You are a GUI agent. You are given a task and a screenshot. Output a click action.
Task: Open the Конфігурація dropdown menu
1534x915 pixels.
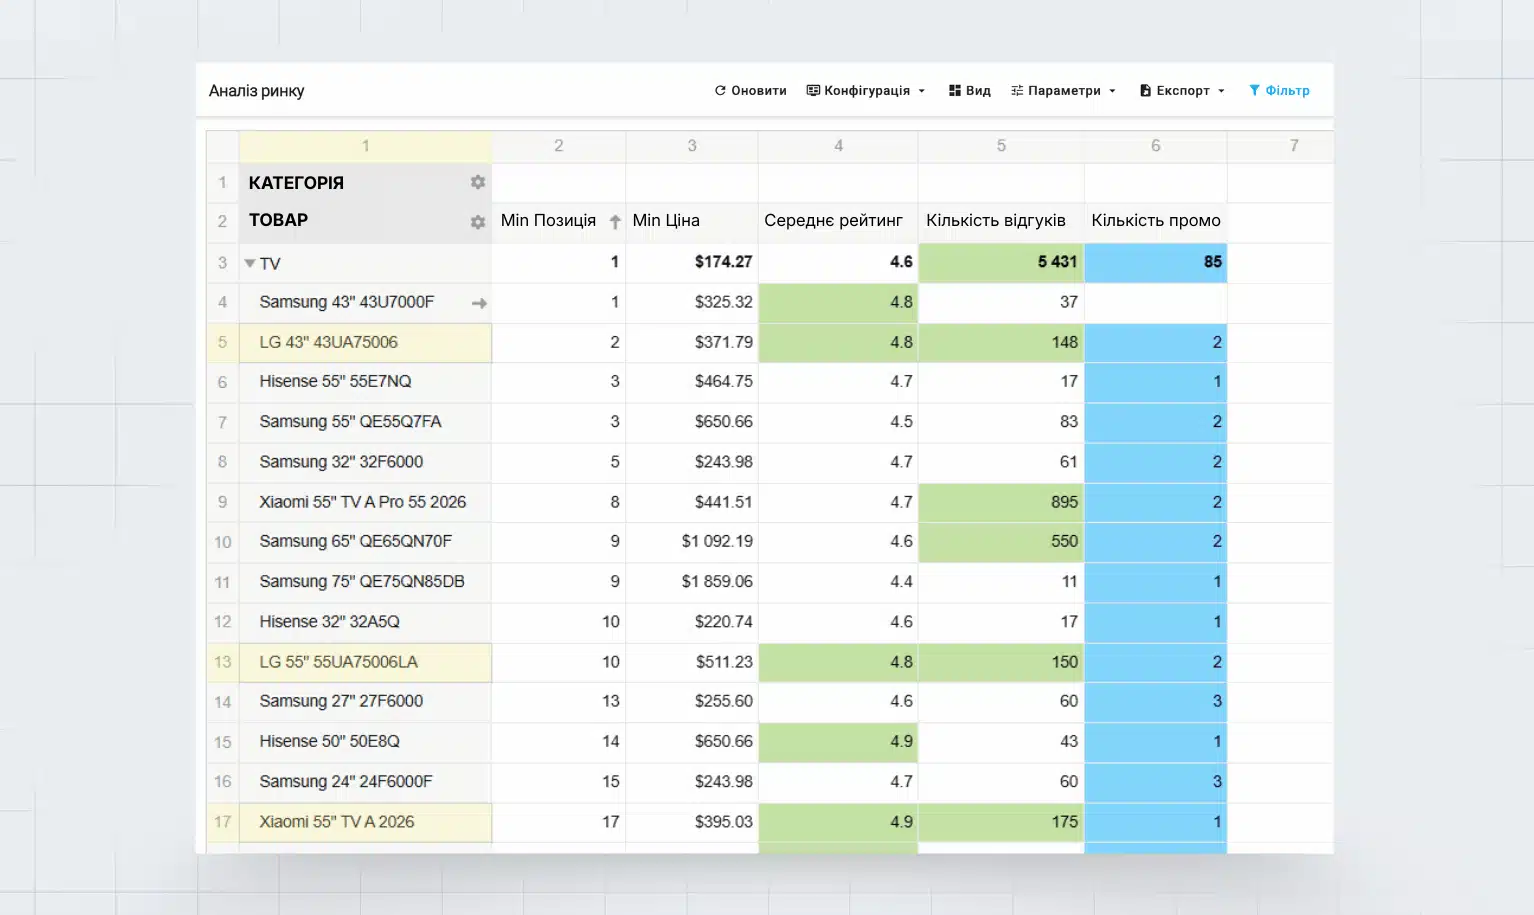(866, 91)
